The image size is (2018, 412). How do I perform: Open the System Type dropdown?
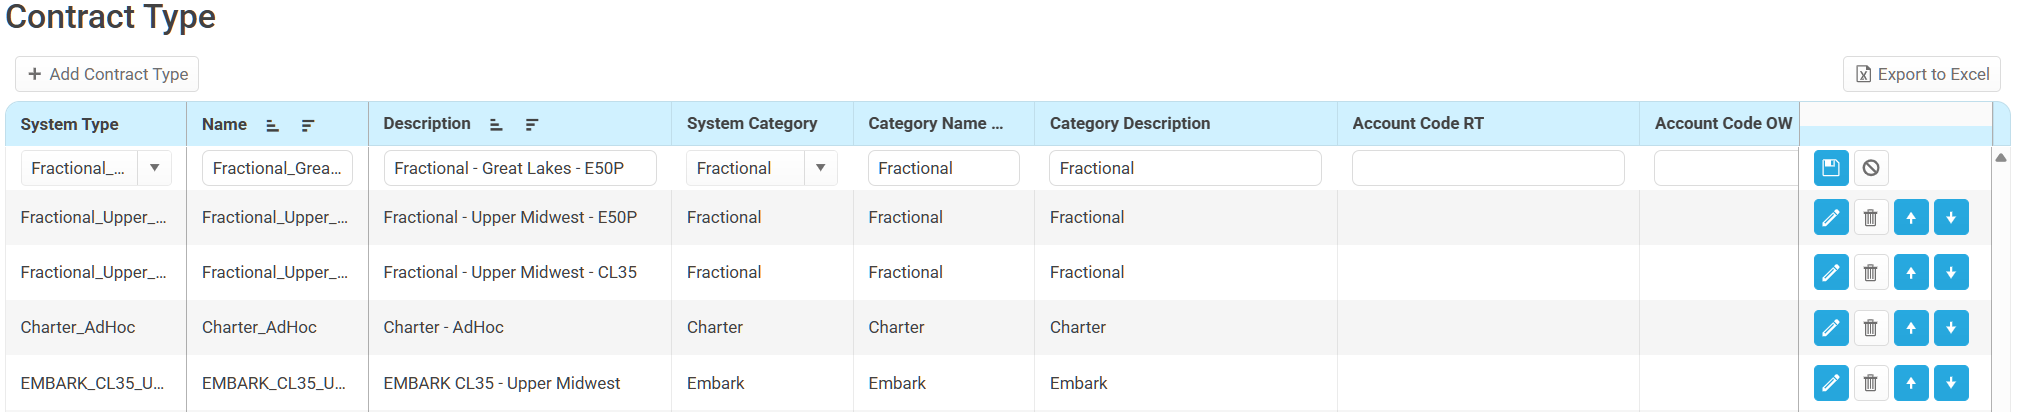(x=155, y=168)
